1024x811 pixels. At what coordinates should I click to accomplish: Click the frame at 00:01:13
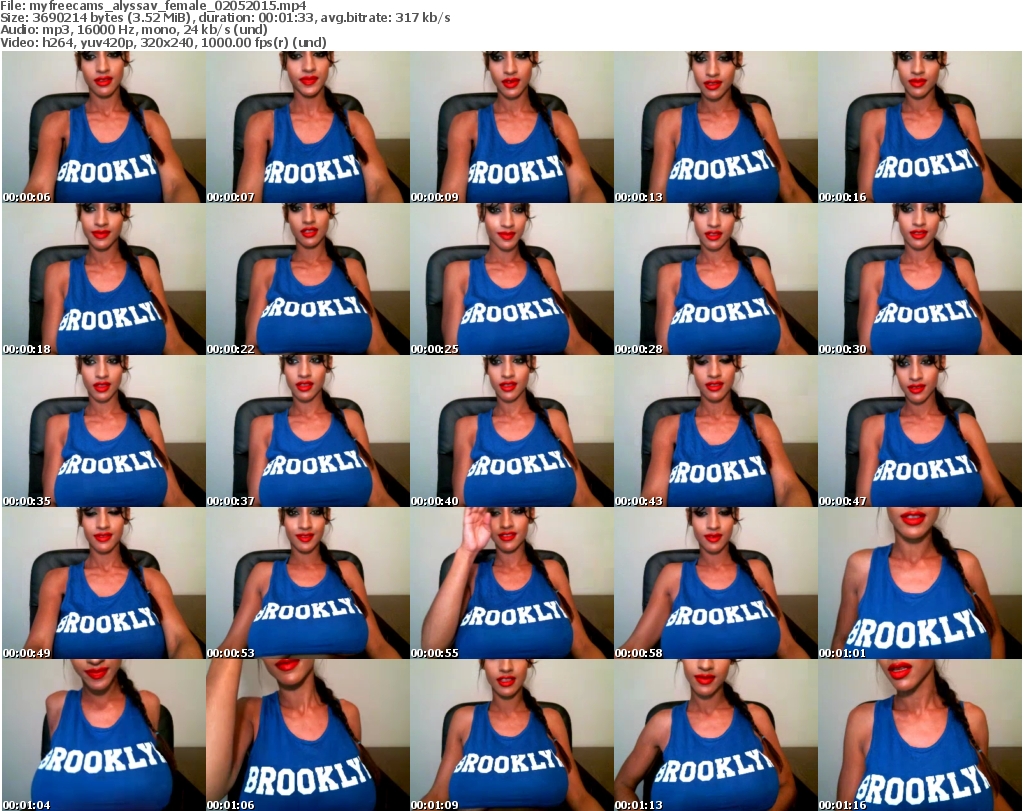tap(716, 735)
